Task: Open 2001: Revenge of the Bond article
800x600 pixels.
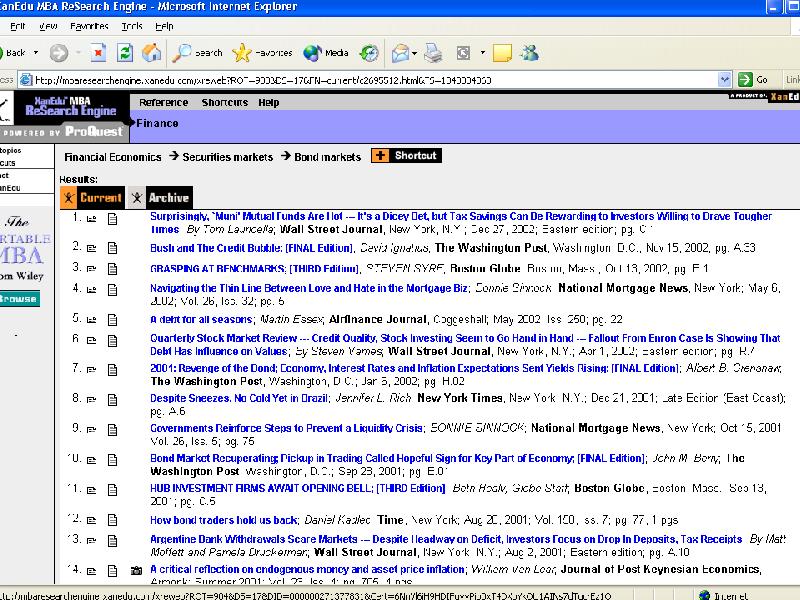Action: tap(414, 368)
